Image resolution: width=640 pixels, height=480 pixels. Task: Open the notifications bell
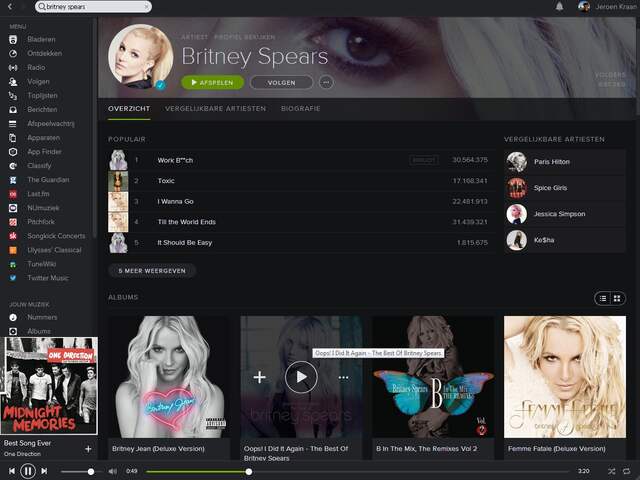click(x=559, y=7)
